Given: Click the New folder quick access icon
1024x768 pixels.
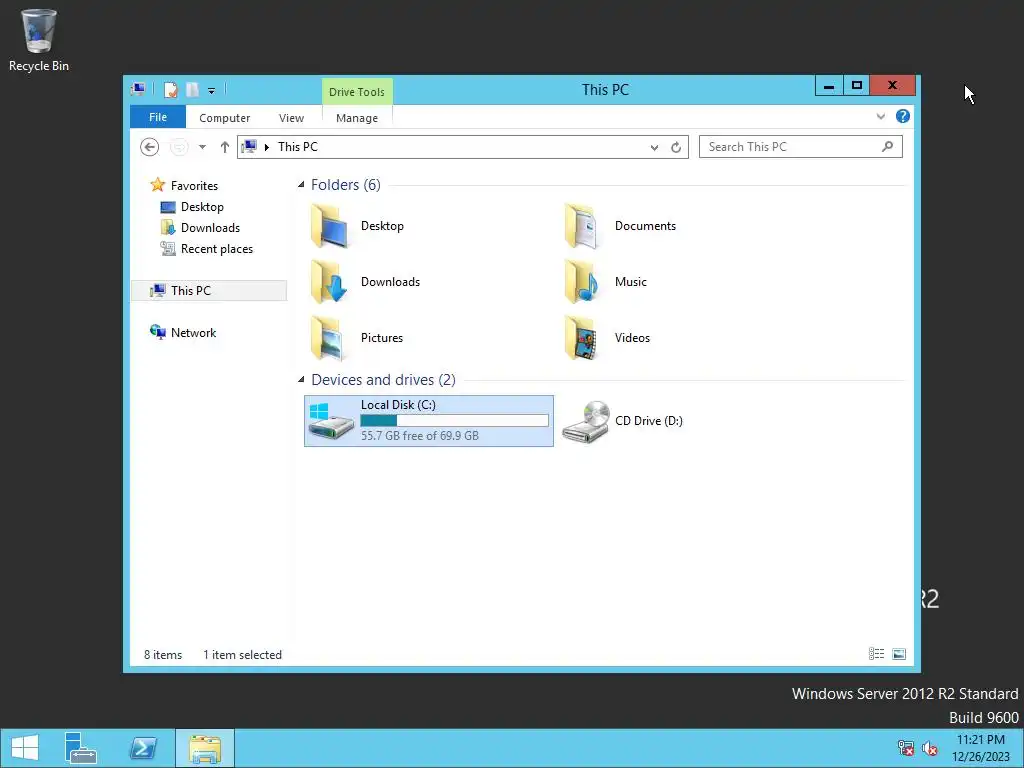Looking at the screenshot, I should (192, 89).
